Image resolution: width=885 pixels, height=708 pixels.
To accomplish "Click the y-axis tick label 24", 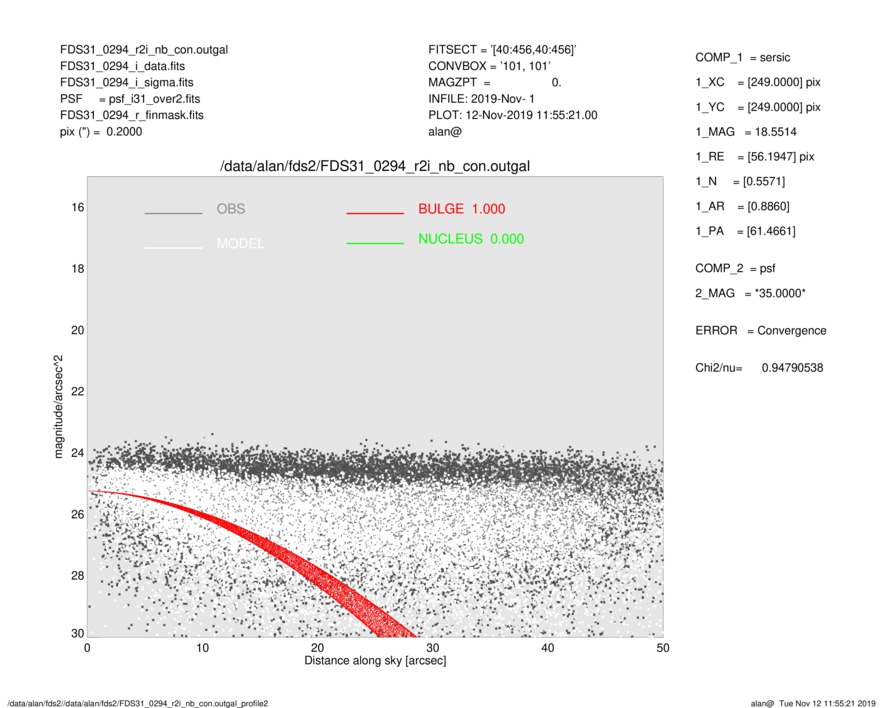I will (78, 453).
